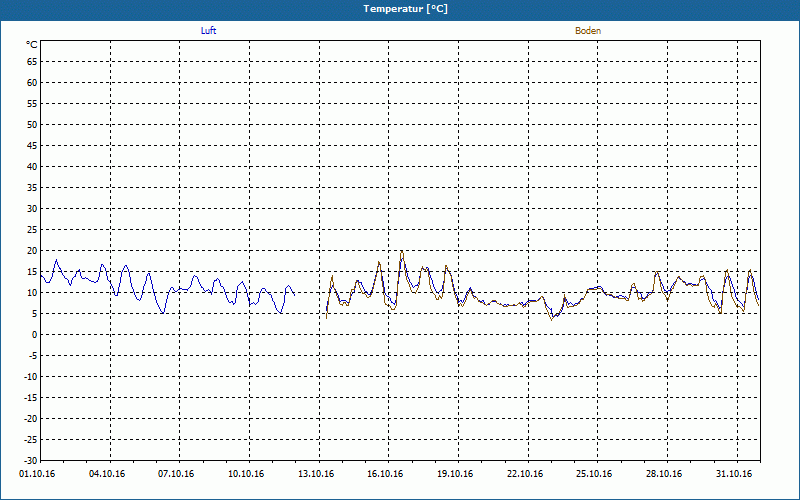Click the 'Luft' legend label
This screenshot has height=500, width=800.
(x=208, y=31)
